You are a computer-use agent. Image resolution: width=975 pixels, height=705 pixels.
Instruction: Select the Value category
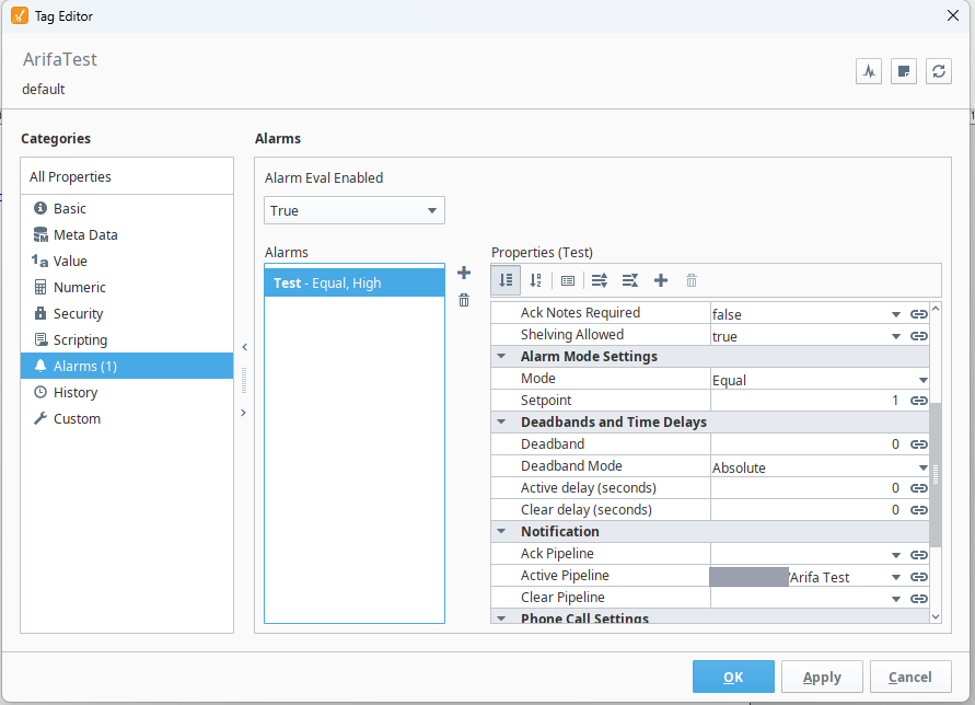[127, 261]
